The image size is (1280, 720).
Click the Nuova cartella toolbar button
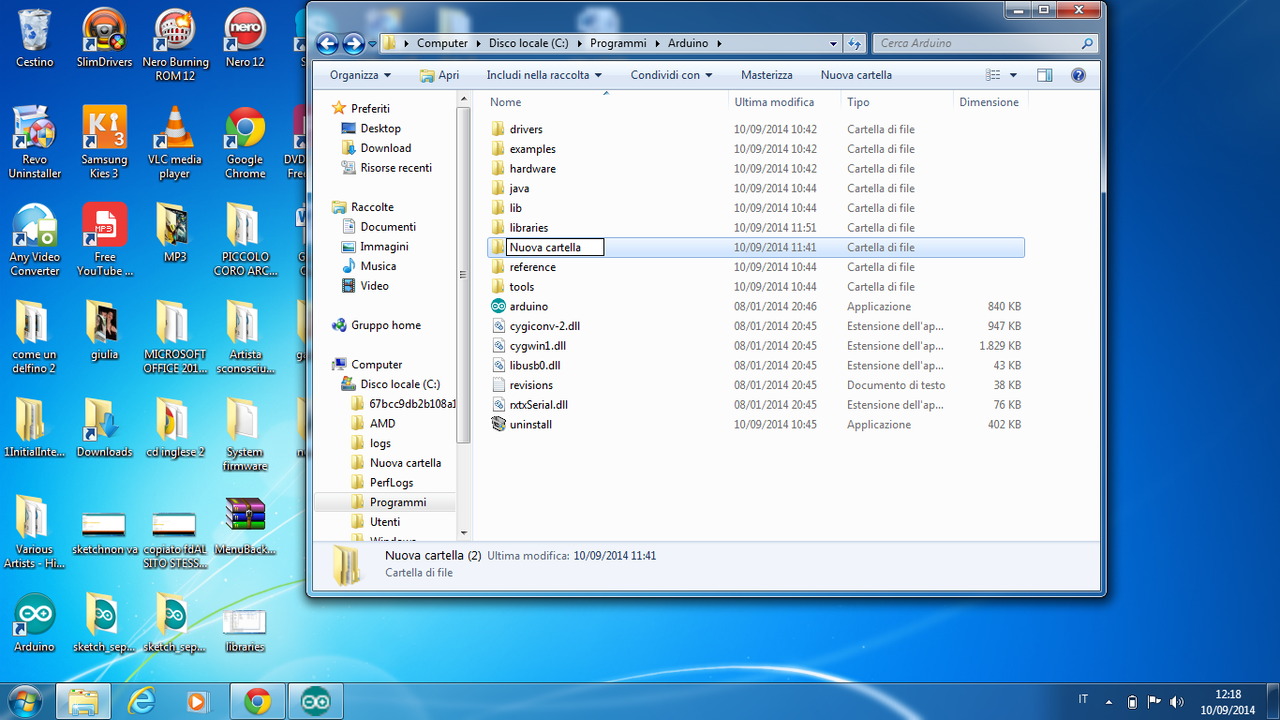click(856, 75)
